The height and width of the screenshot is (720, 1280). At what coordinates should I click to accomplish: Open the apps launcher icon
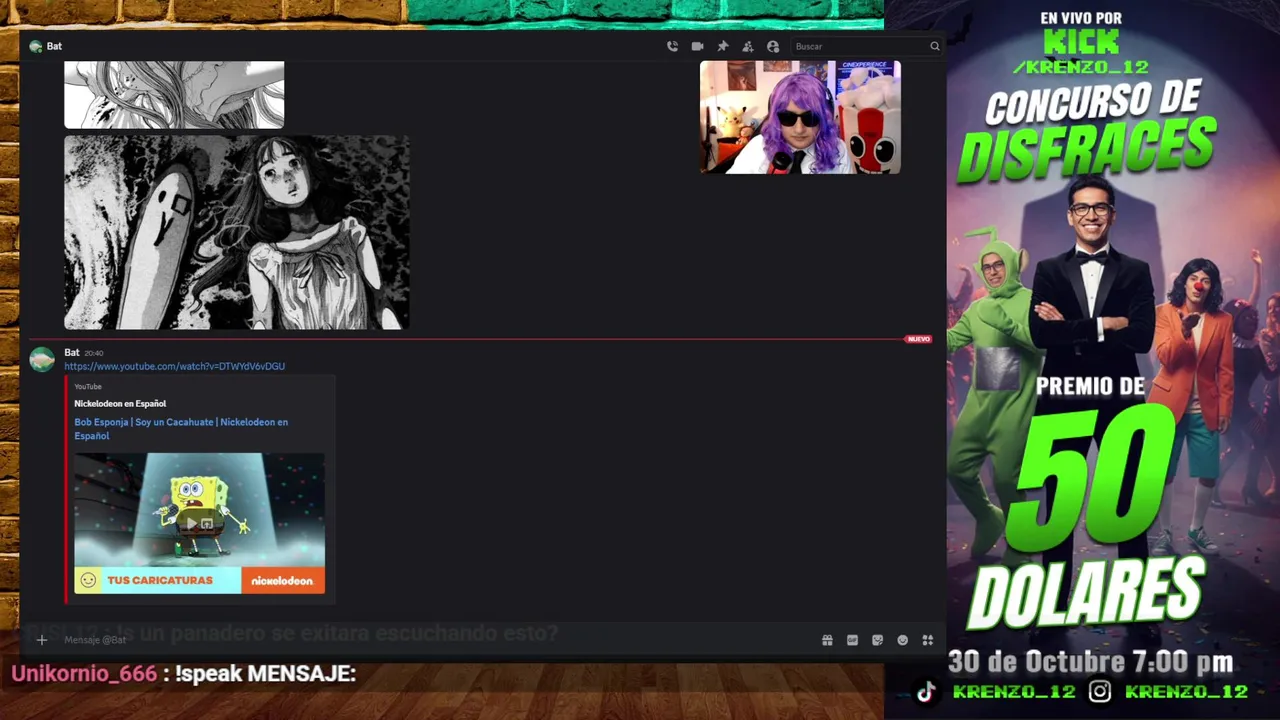pyautogui.click(x=927, y=640)
